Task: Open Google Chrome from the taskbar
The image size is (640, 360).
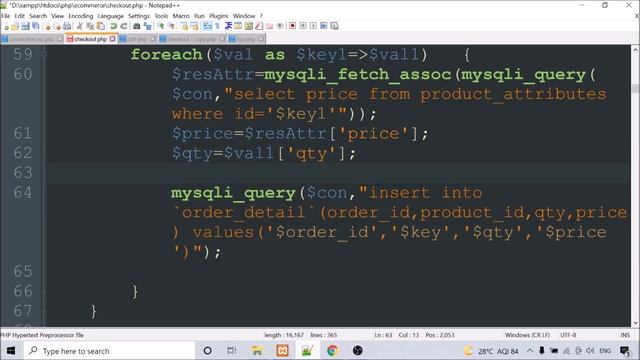Action: tap(332, 351)
